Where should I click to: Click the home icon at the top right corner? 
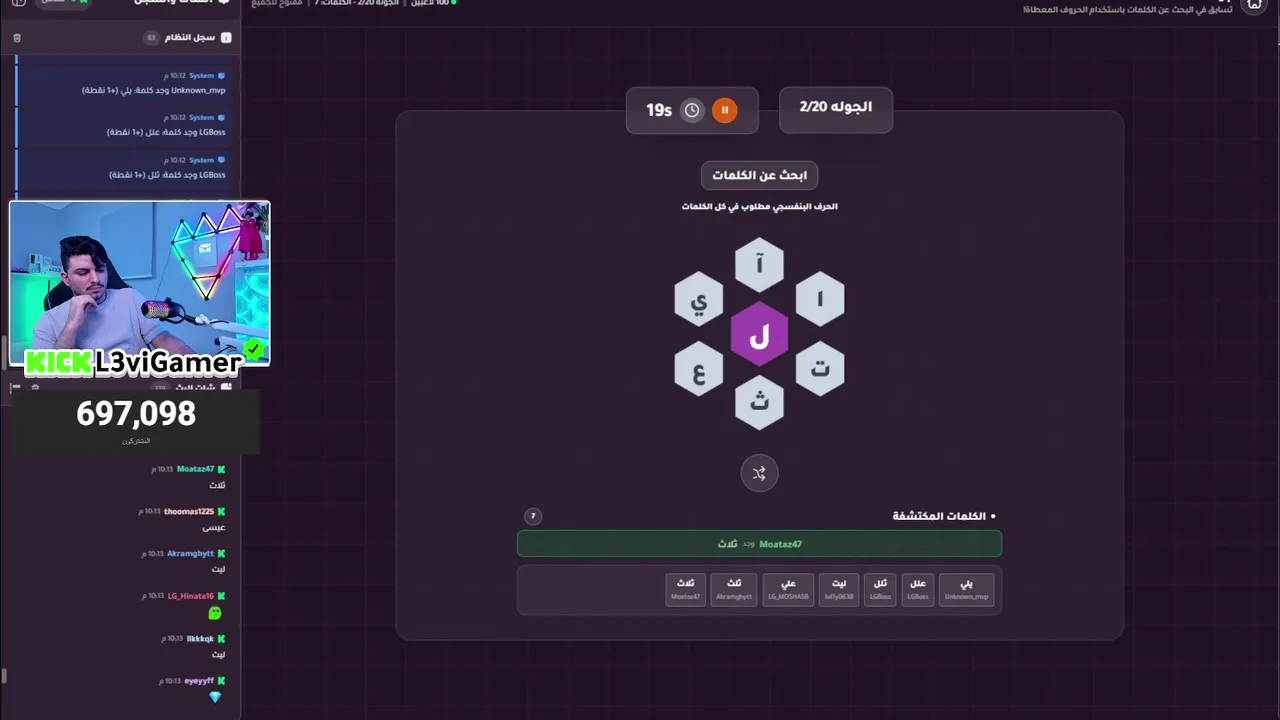click(x=1255, y=4)
